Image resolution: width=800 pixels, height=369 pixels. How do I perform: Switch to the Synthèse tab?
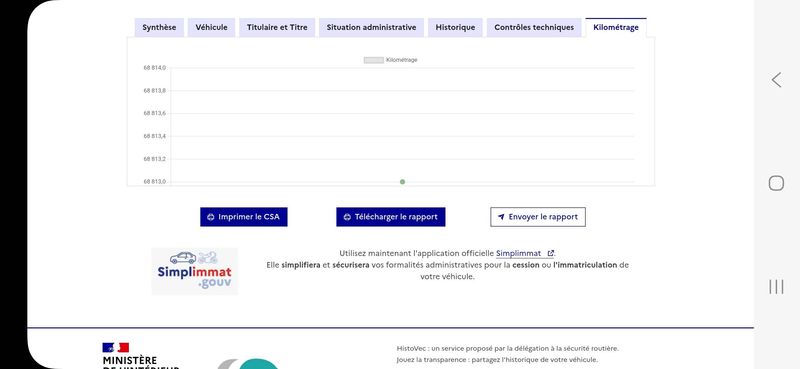click(159, 28)
